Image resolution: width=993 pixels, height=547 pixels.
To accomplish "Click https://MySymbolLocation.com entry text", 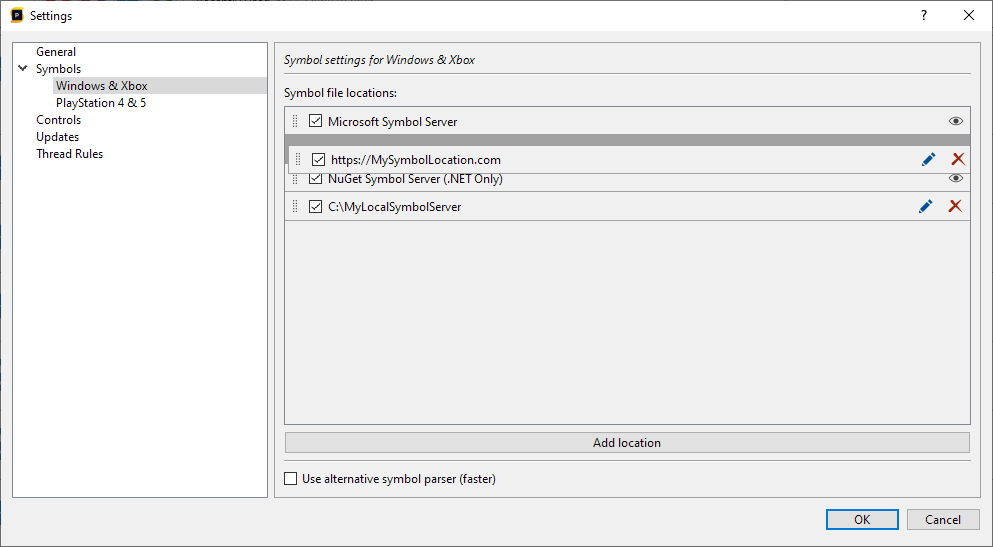I will 415,160.
